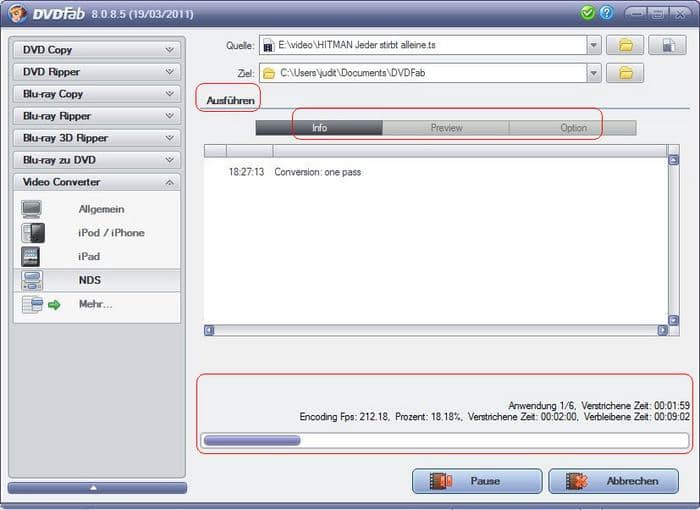Select the iPod / iPhone profile label
The width and height of the screenshot is (700, 510).
111,233
